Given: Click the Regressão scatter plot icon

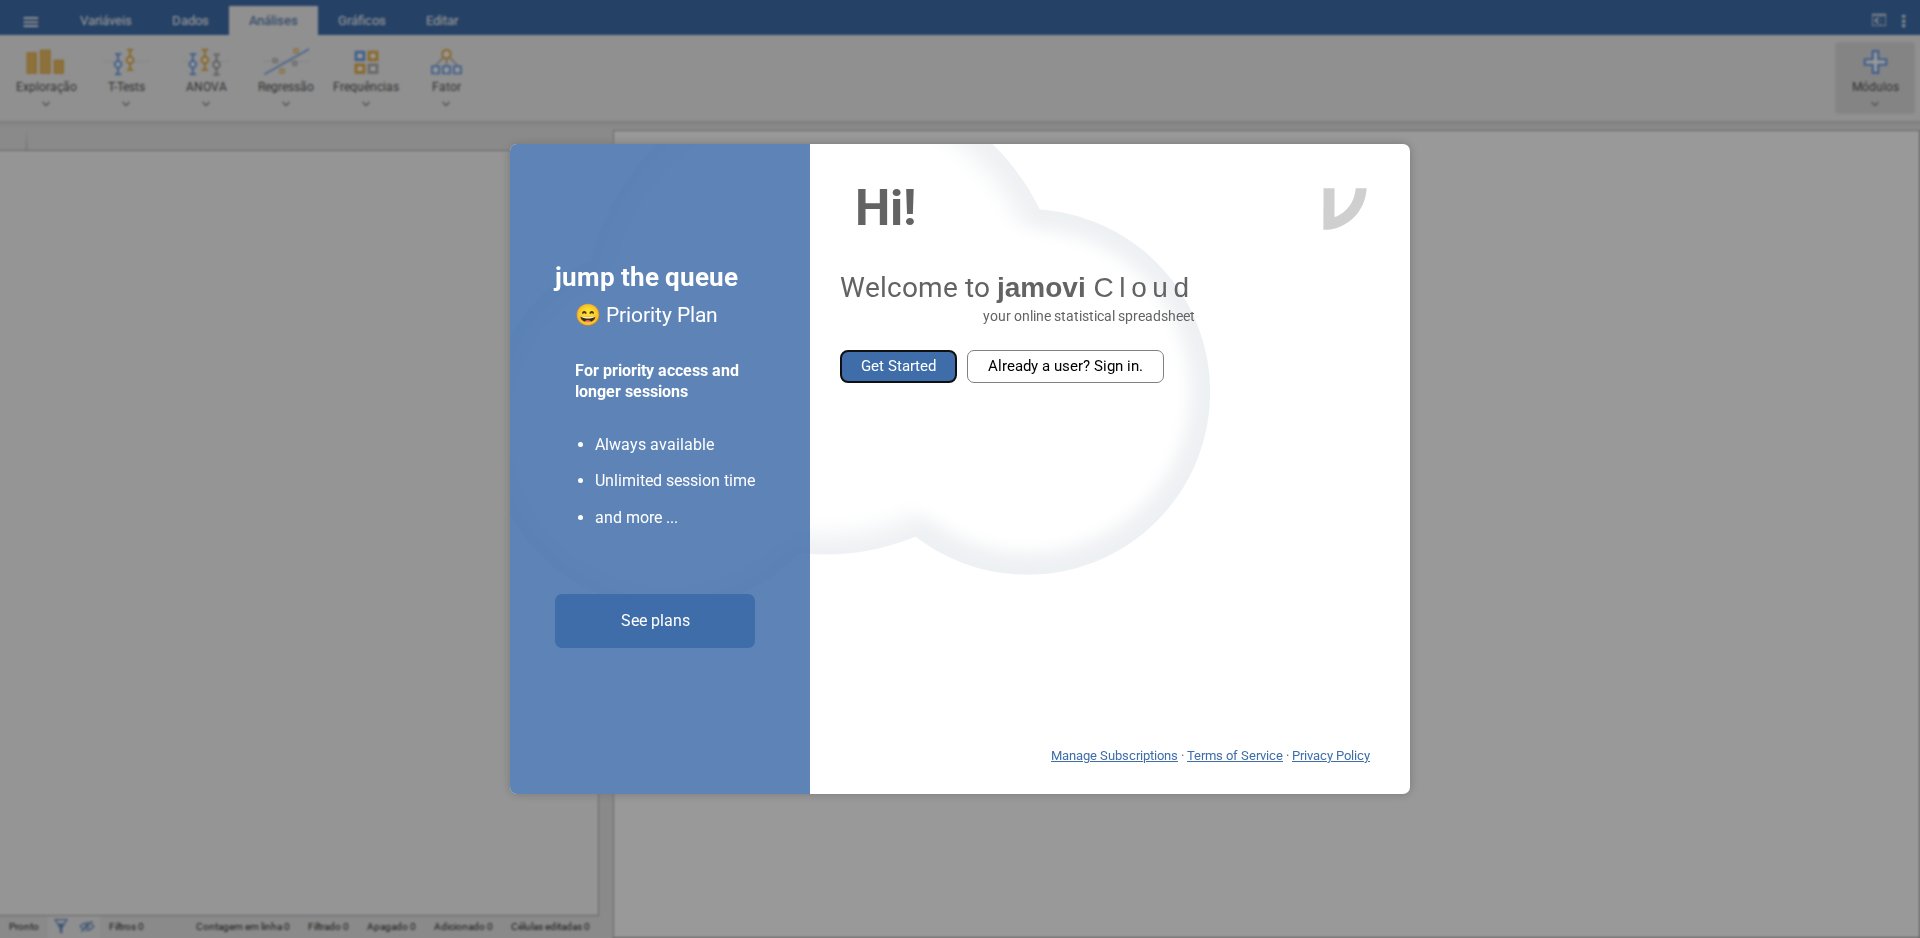Looking at the screenshot, I should click(286, 62).
